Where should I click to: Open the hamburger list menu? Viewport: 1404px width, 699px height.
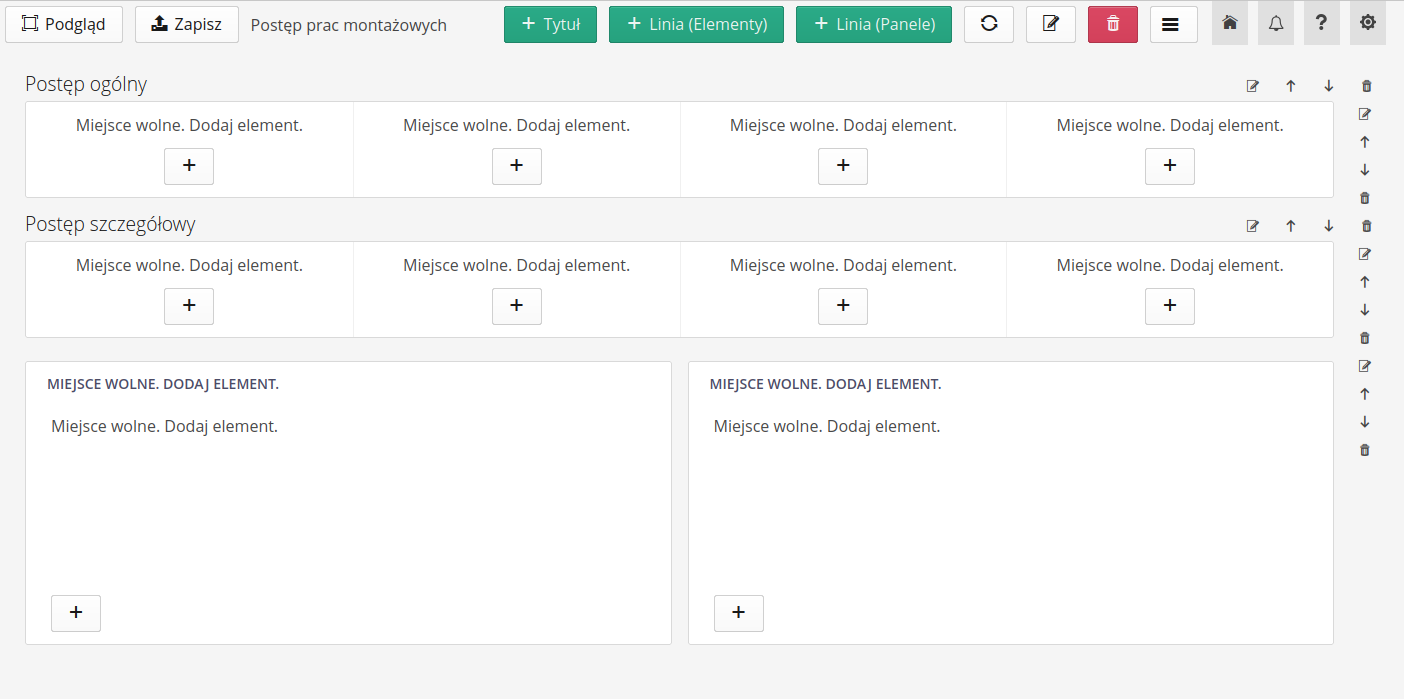click(1174, 24)
